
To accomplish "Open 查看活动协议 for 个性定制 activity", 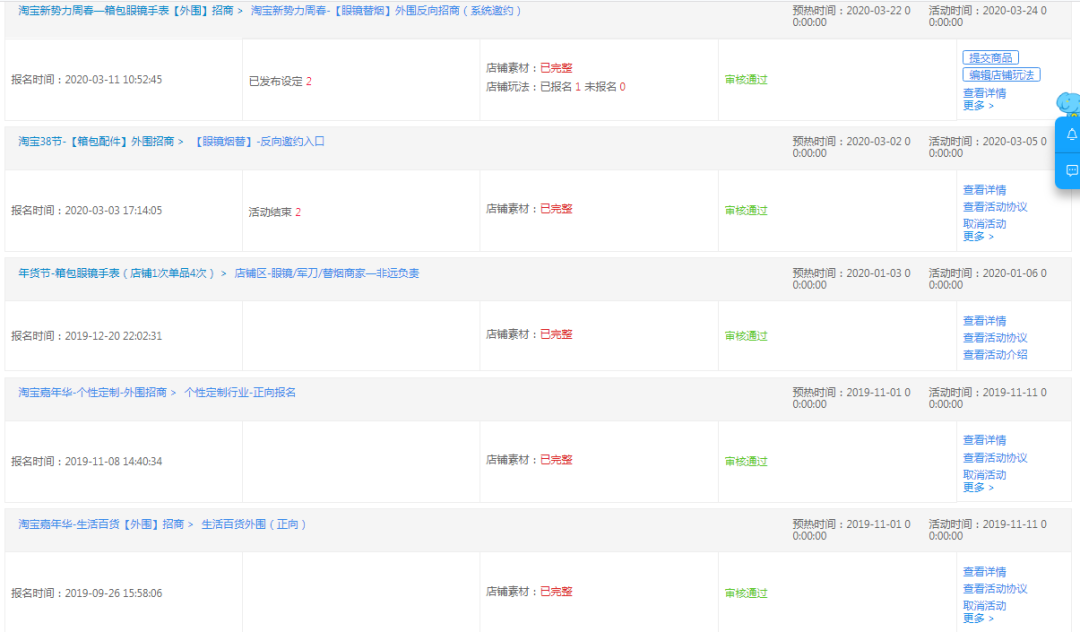I will [x=995, y=458].
